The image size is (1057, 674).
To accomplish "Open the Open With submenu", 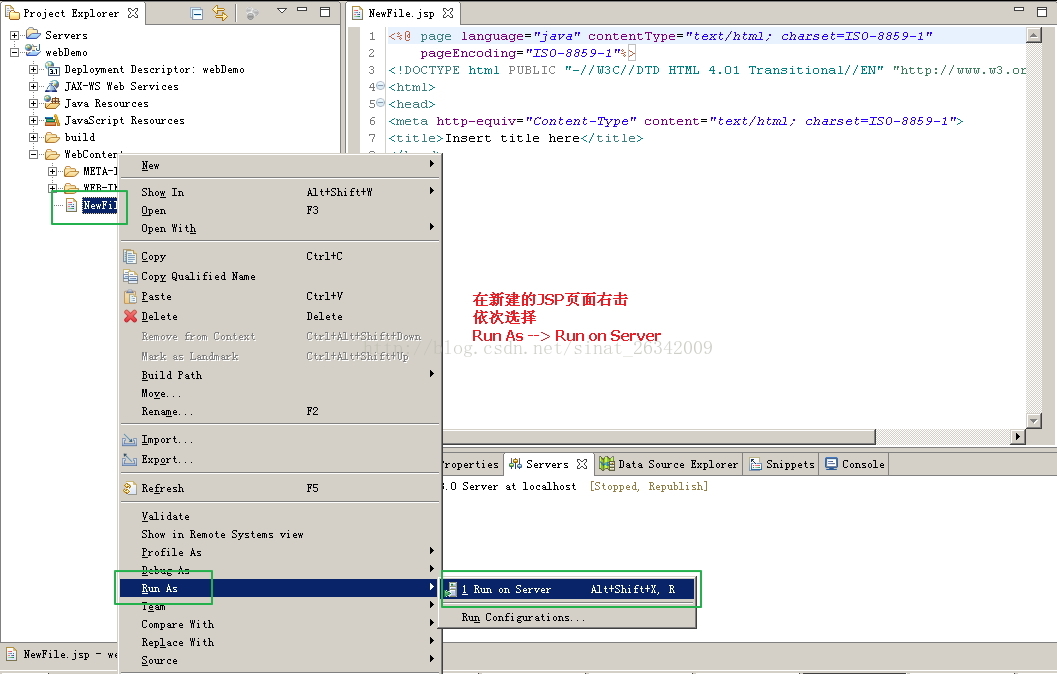I will coord(280,228).
